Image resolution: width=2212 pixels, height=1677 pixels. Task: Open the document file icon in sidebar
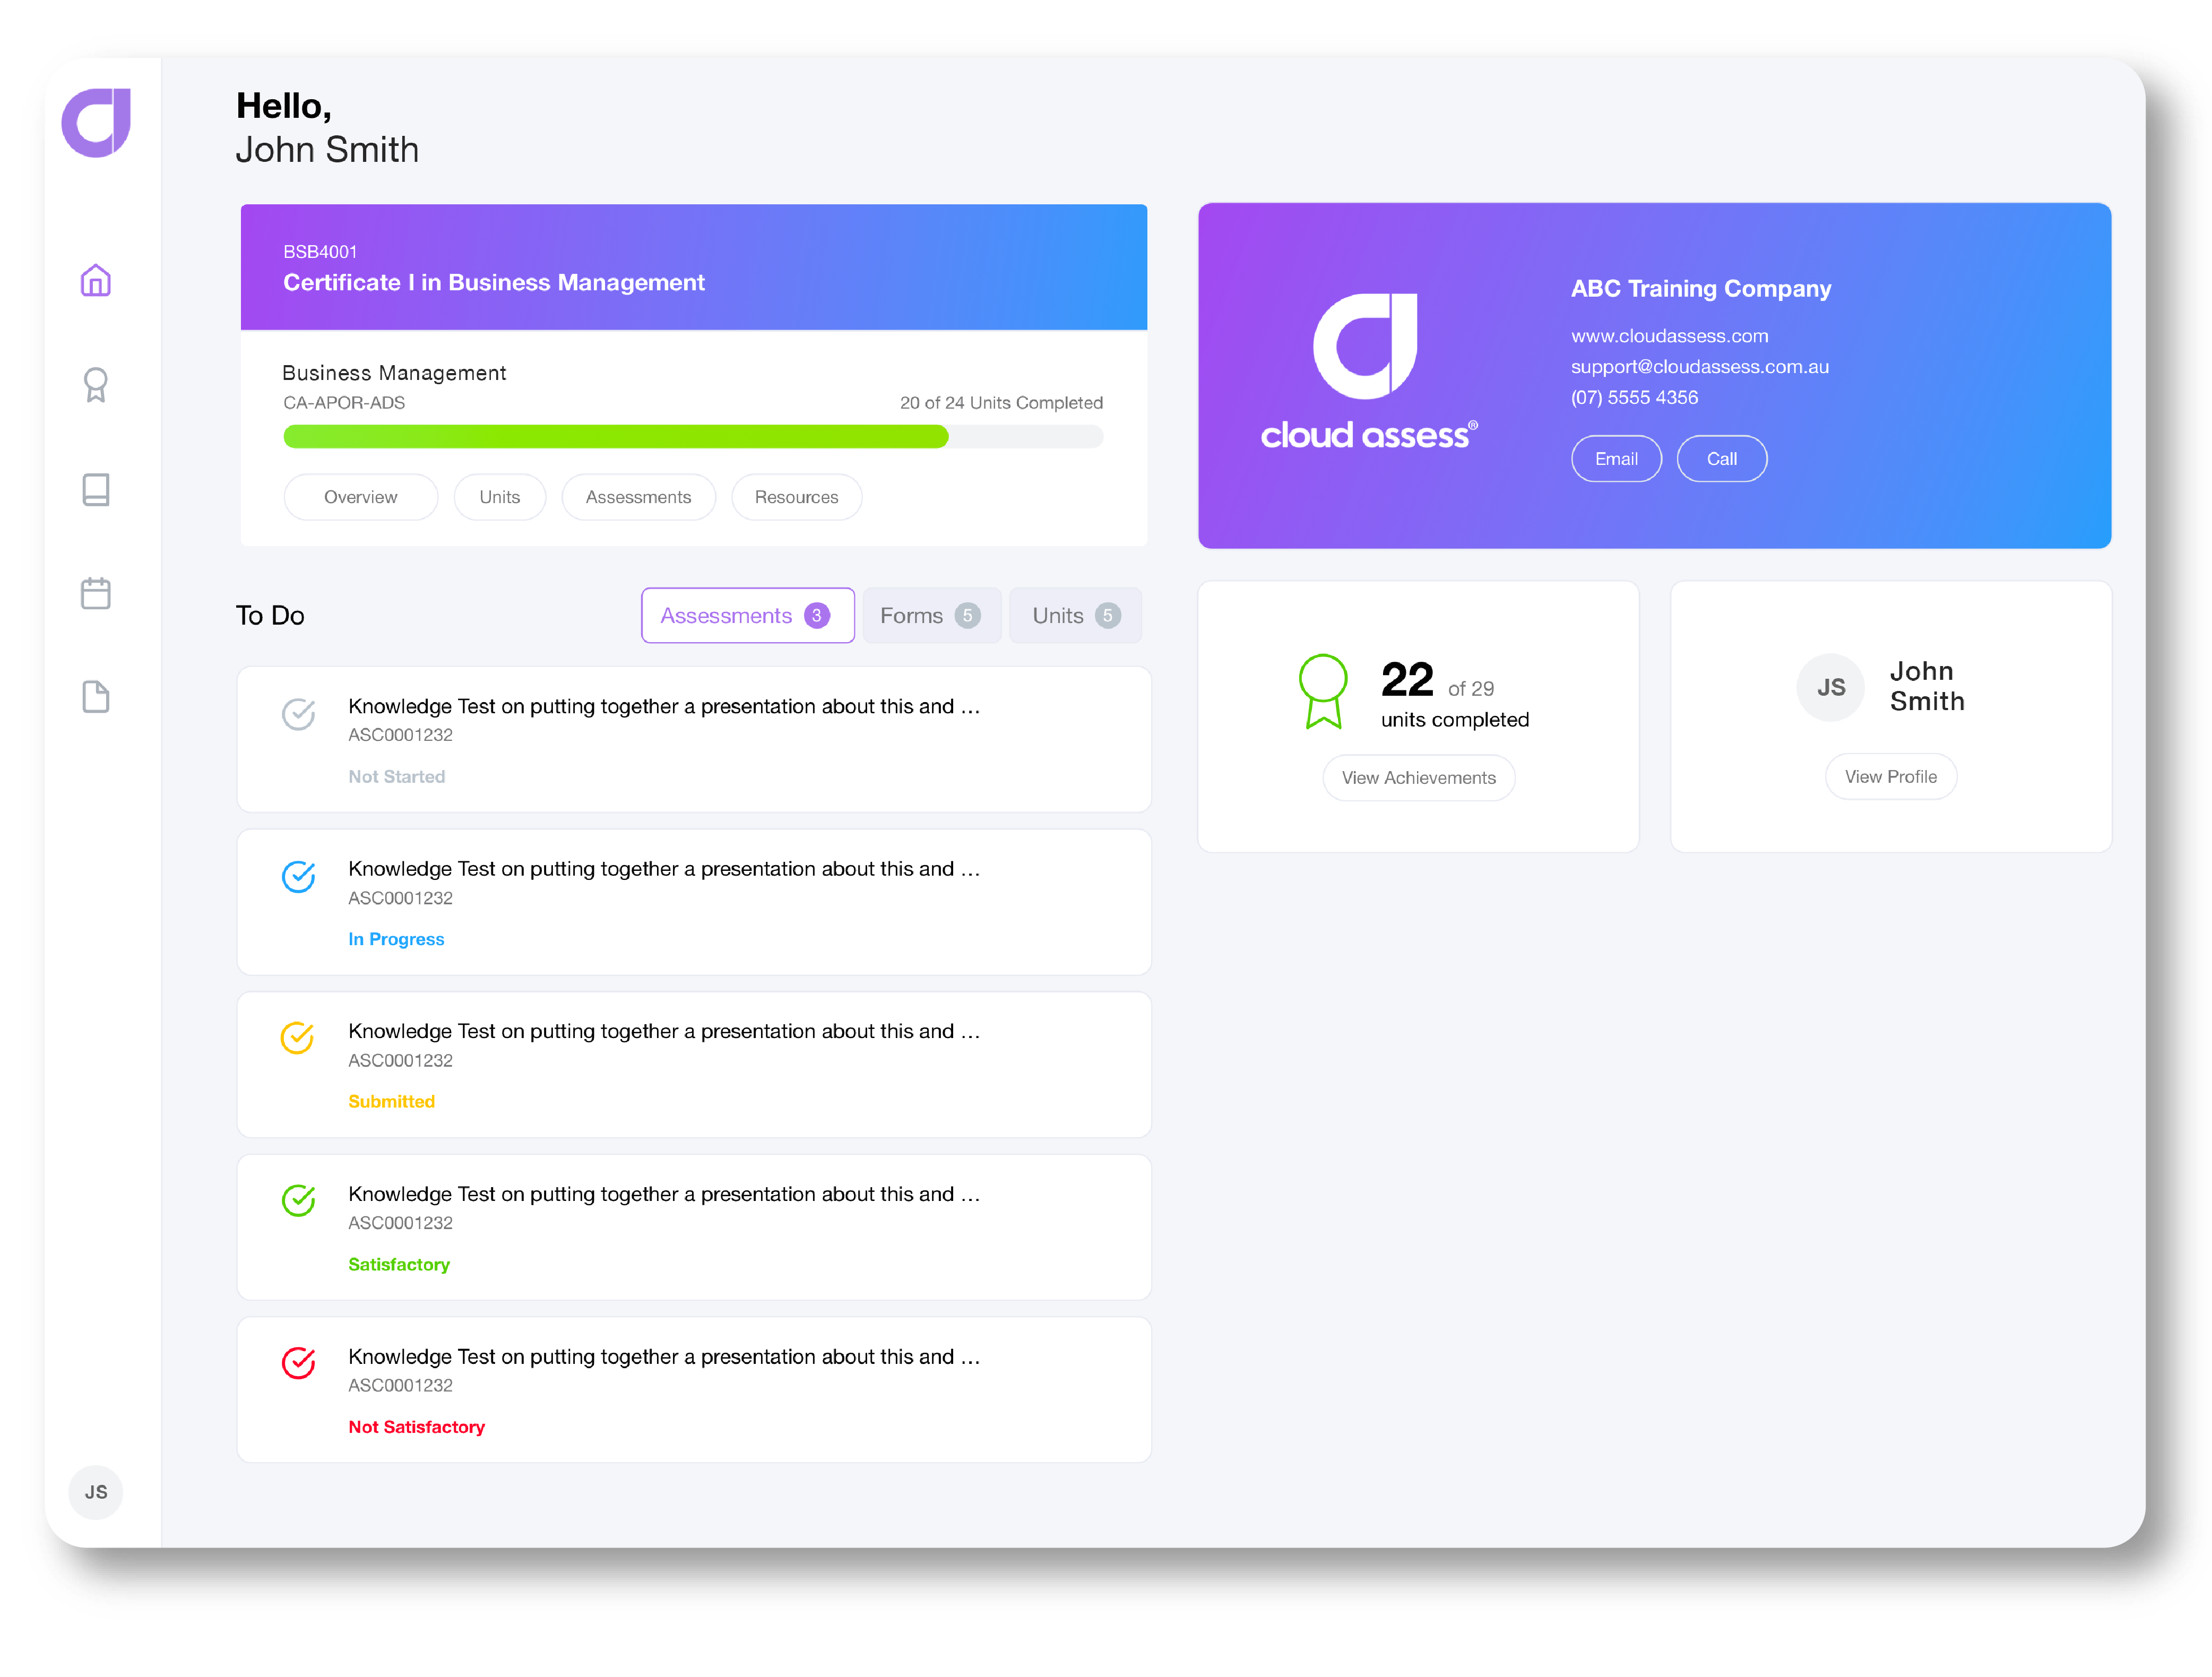tap(96, 697)
